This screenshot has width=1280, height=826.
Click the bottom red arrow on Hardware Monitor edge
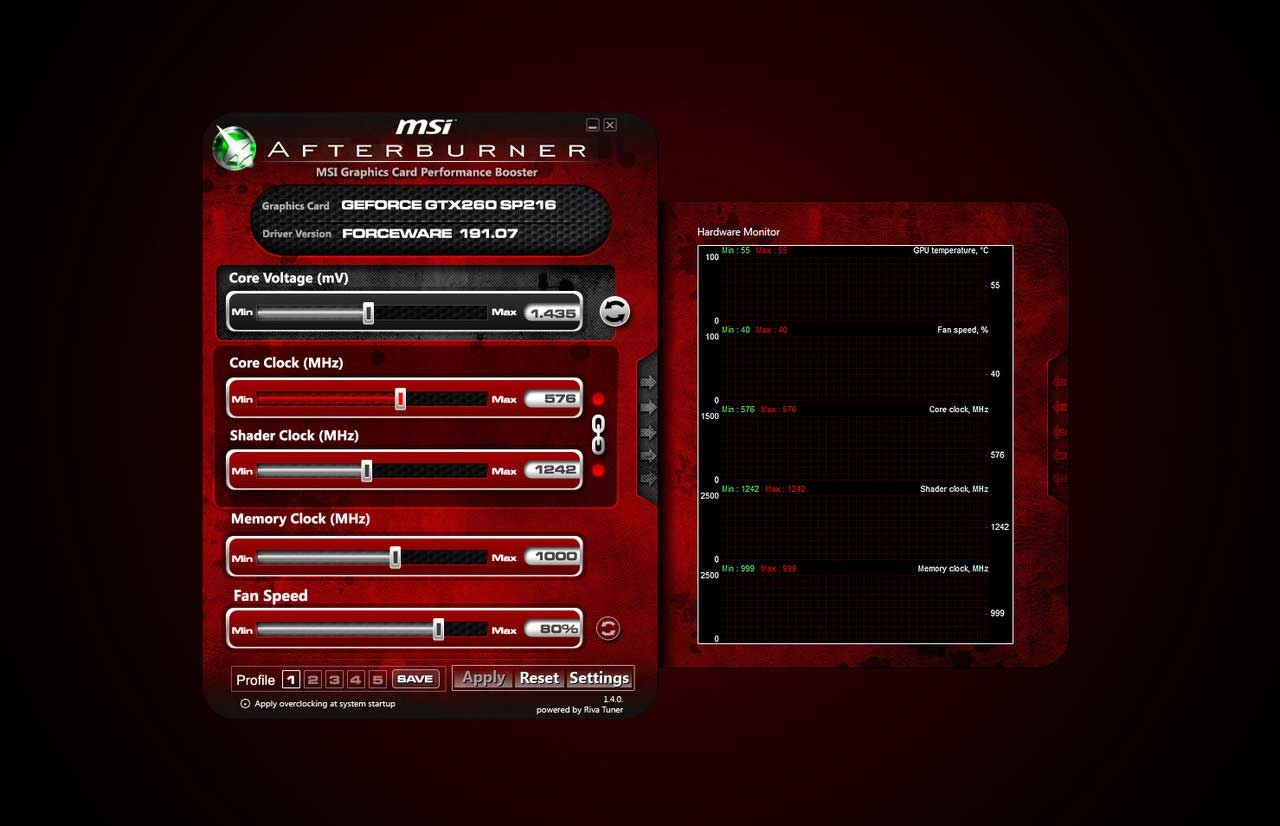click(x=1060, y=479)
